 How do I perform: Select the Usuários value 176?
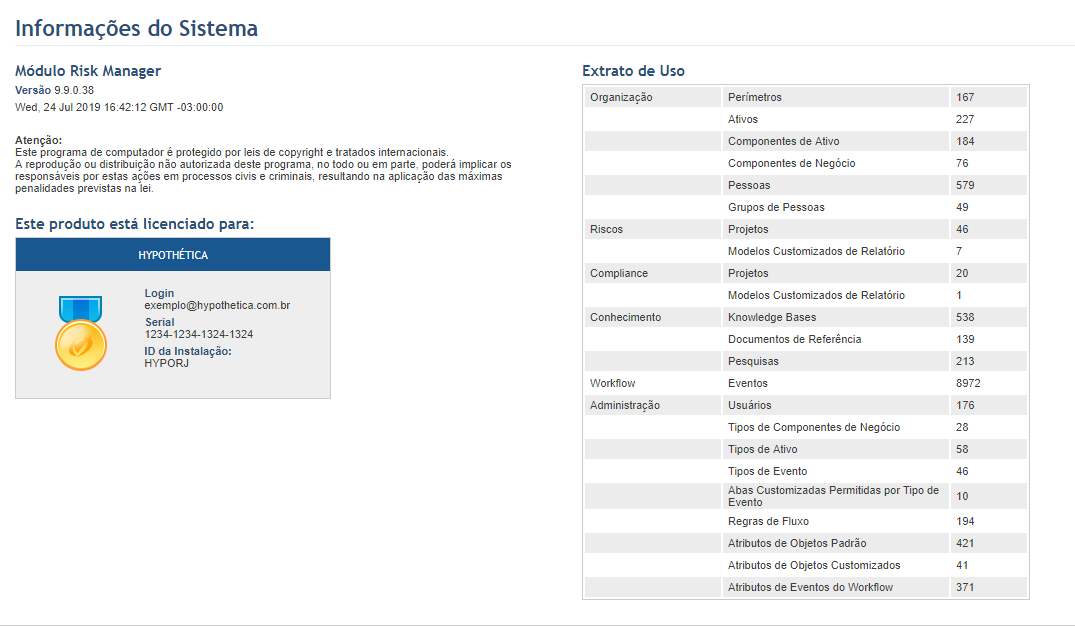965,405
